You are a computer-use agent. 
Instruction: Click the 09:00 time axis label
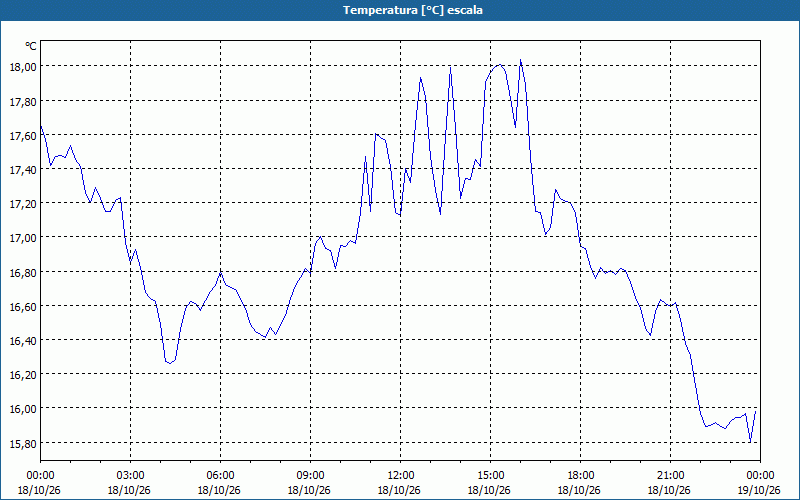311,476
